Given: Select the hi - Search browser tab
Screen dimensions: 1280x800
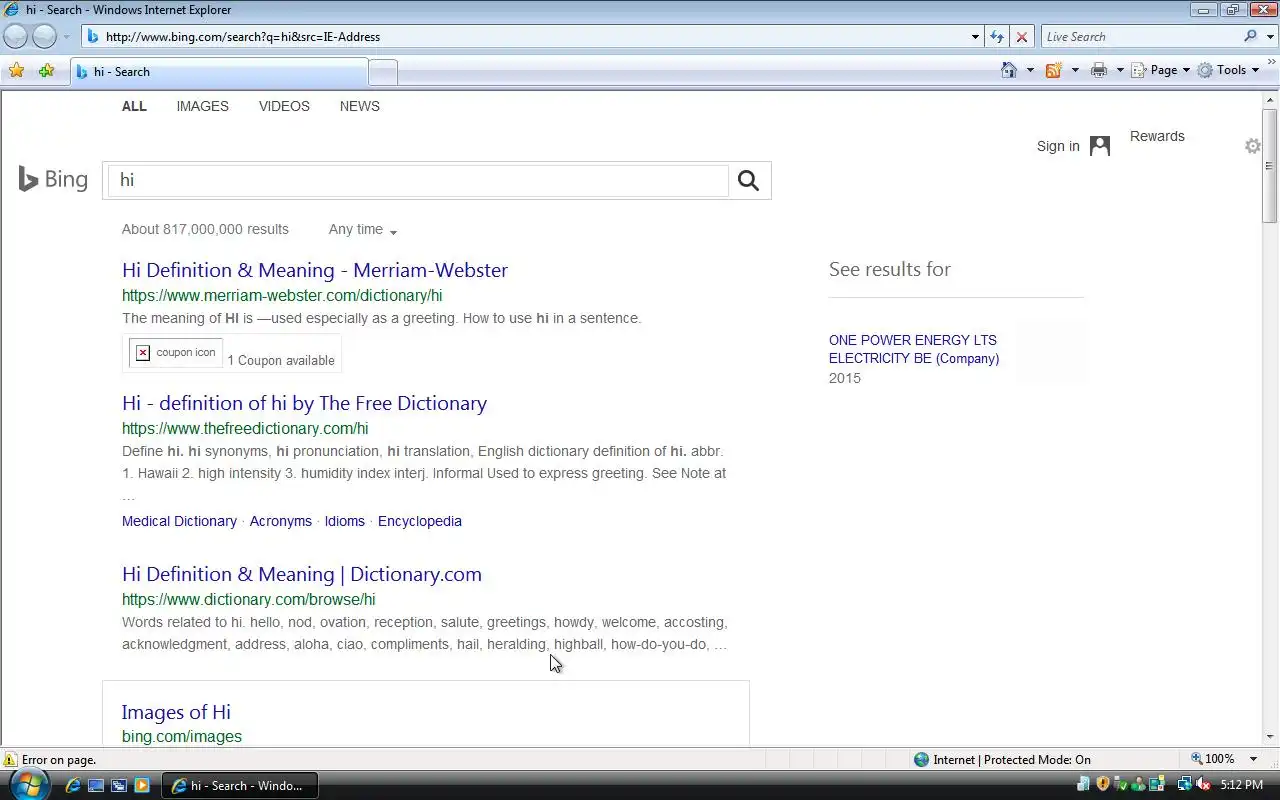Looking at the screenshot, I should click(218, 72).
